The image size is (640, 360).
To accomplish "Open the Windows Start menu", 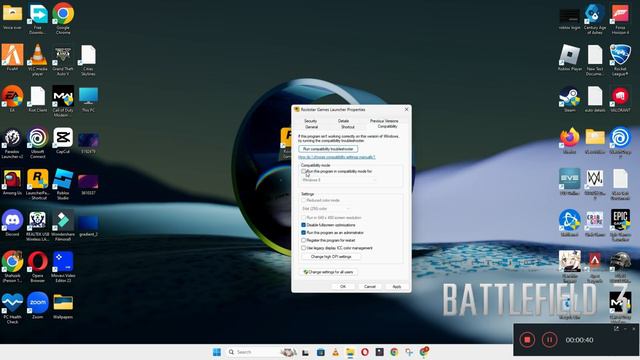I will pos(217,352).
